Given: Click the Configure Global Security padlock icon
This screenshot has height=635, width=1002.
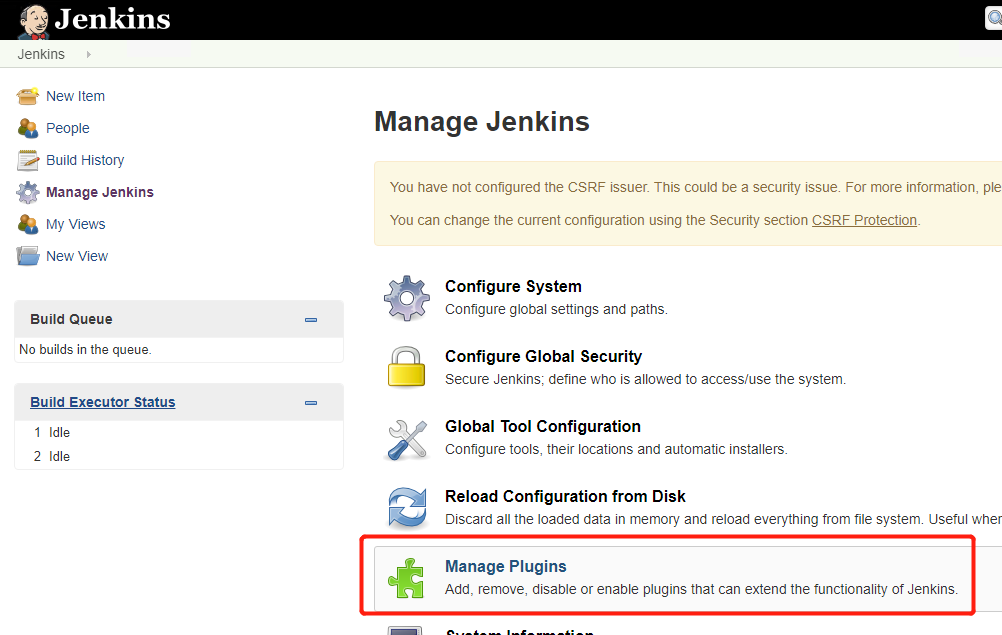Looking at the screenshot, I should coord(407,367).
